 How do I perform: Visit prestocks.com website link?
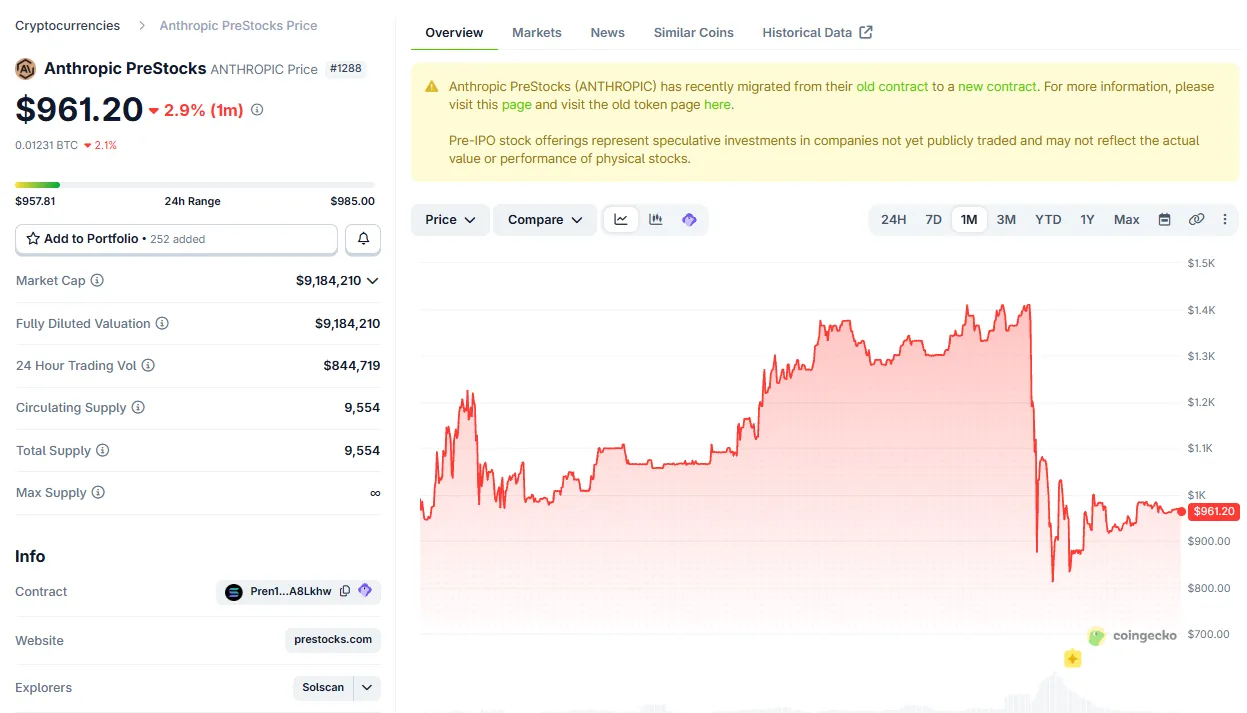[x=333, y=640]
